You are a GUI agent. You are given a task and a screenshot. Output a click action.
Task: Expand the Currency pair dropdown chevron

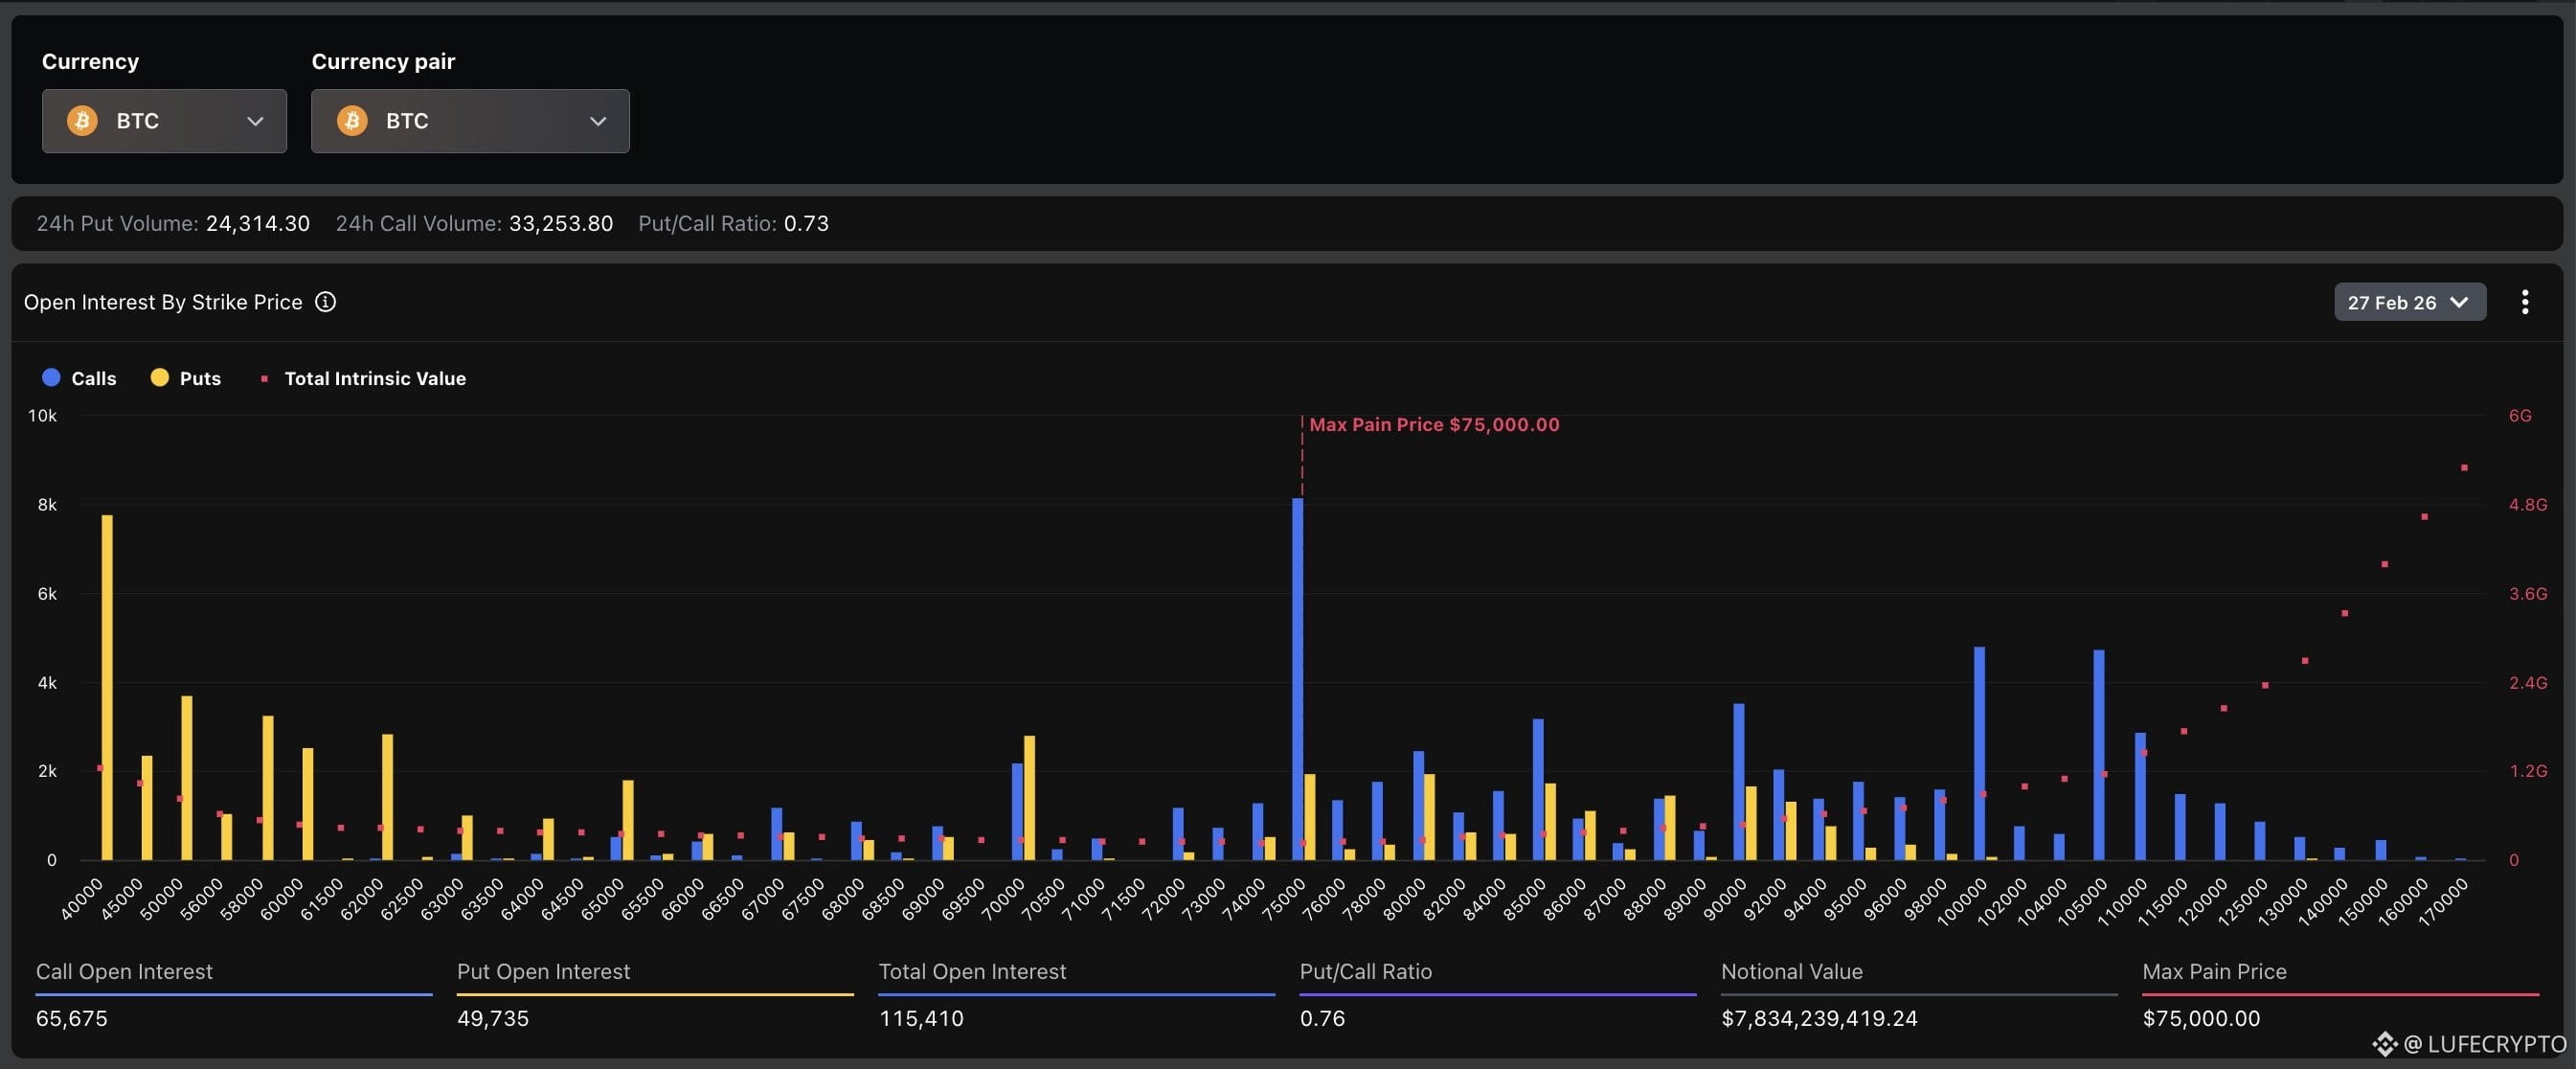point(598,121)
